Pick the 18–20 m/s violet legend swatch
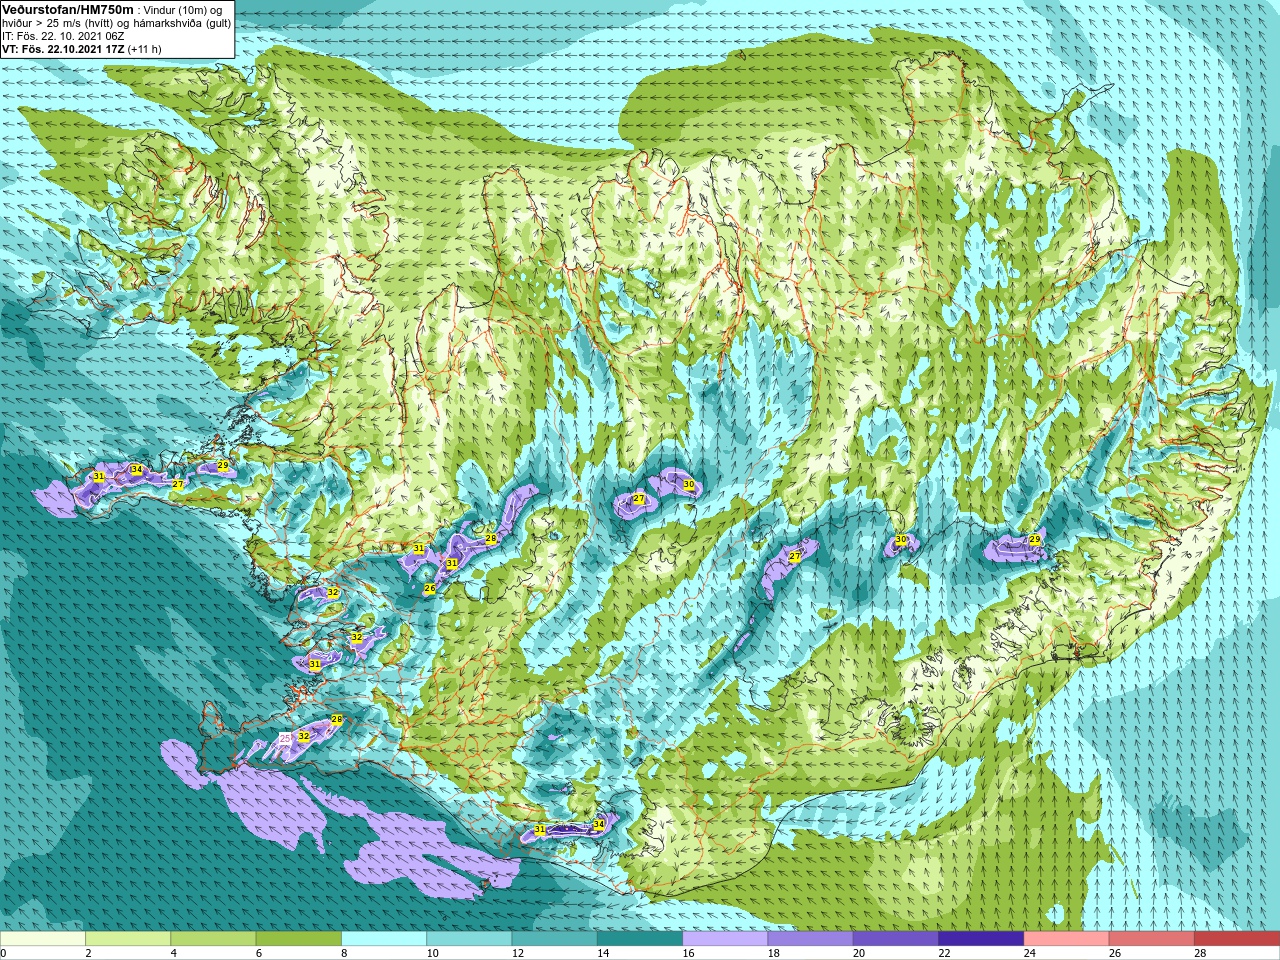 point(810,939)
